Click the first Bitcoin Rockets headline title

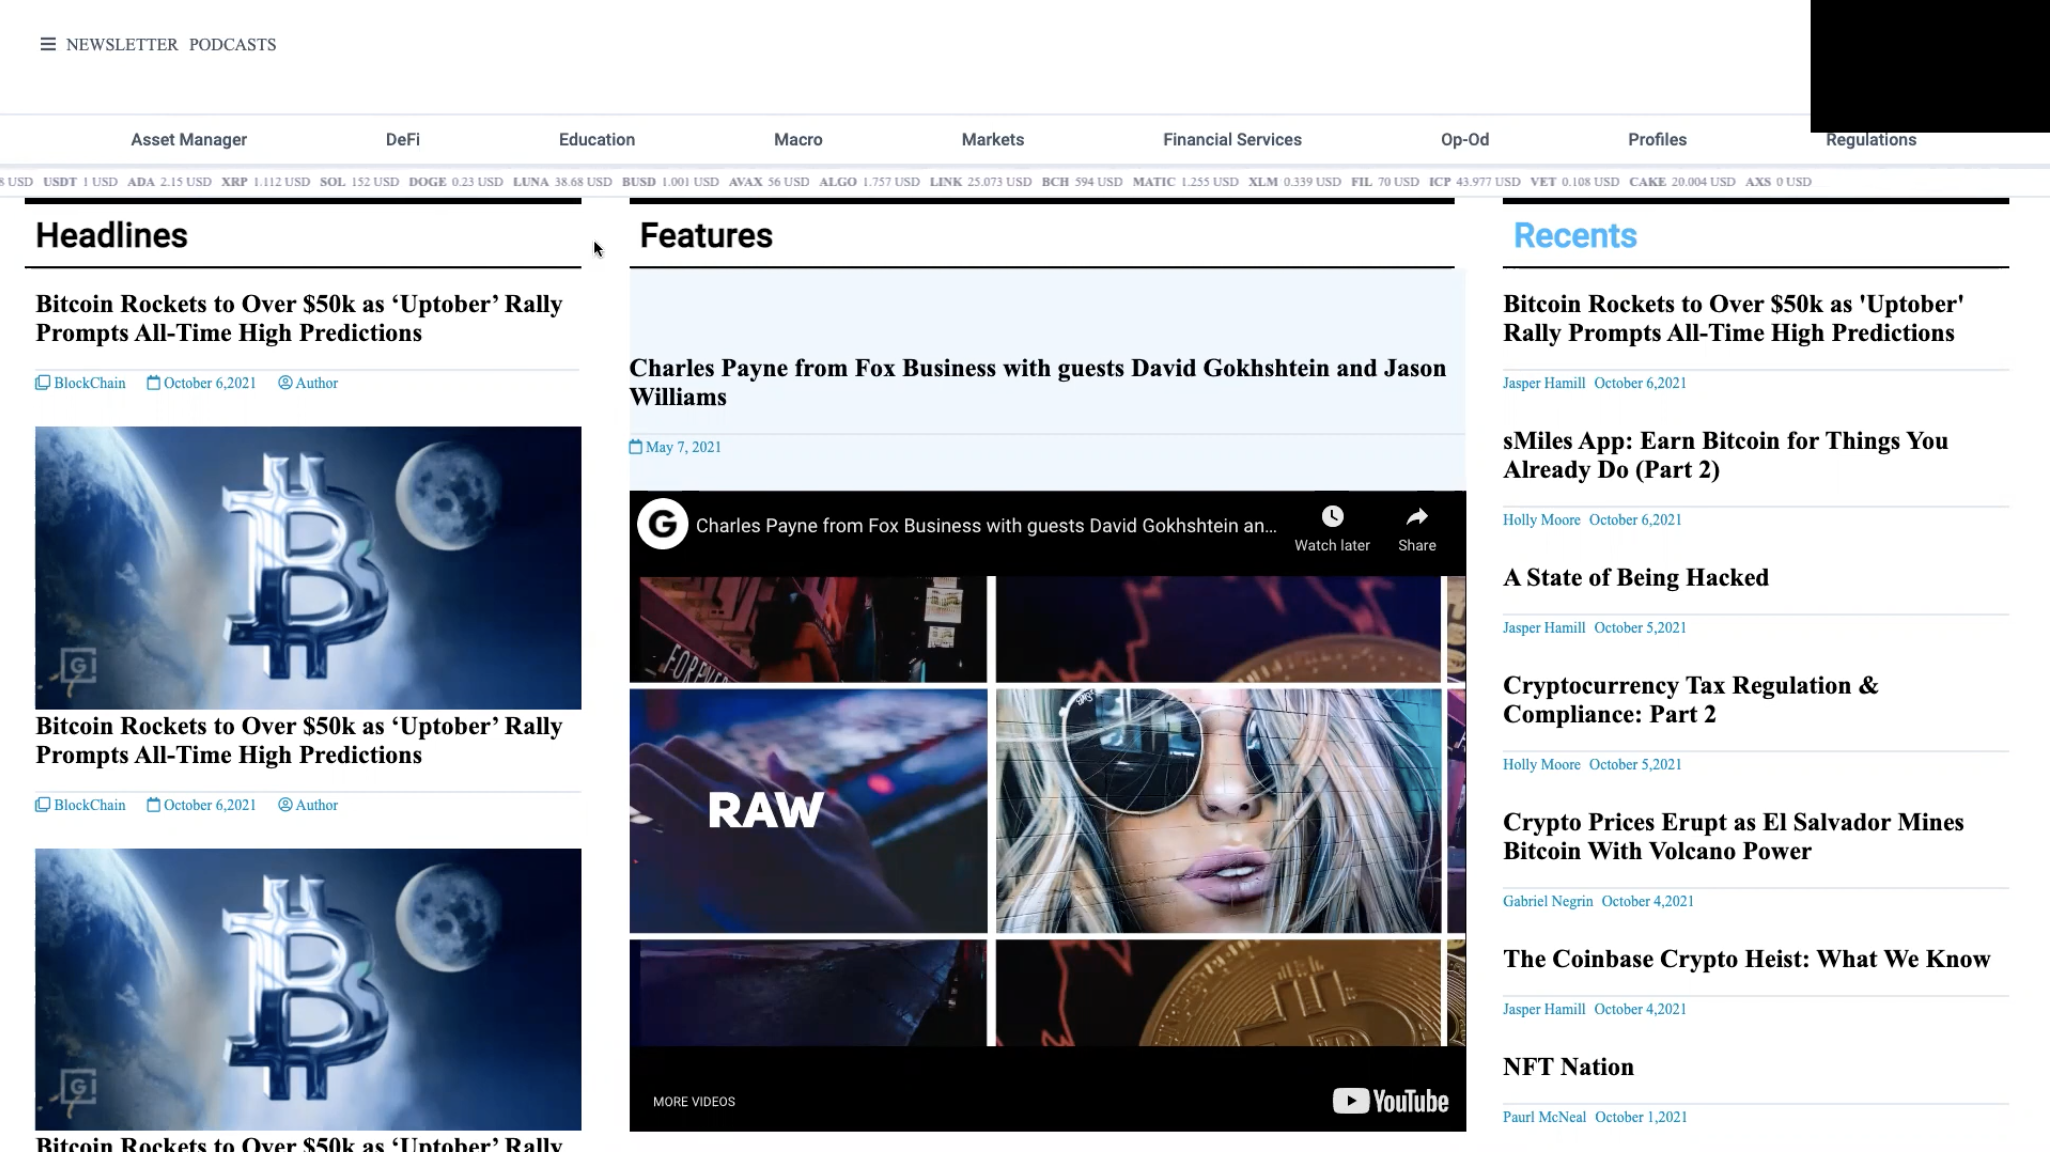(x=299, y=318)
